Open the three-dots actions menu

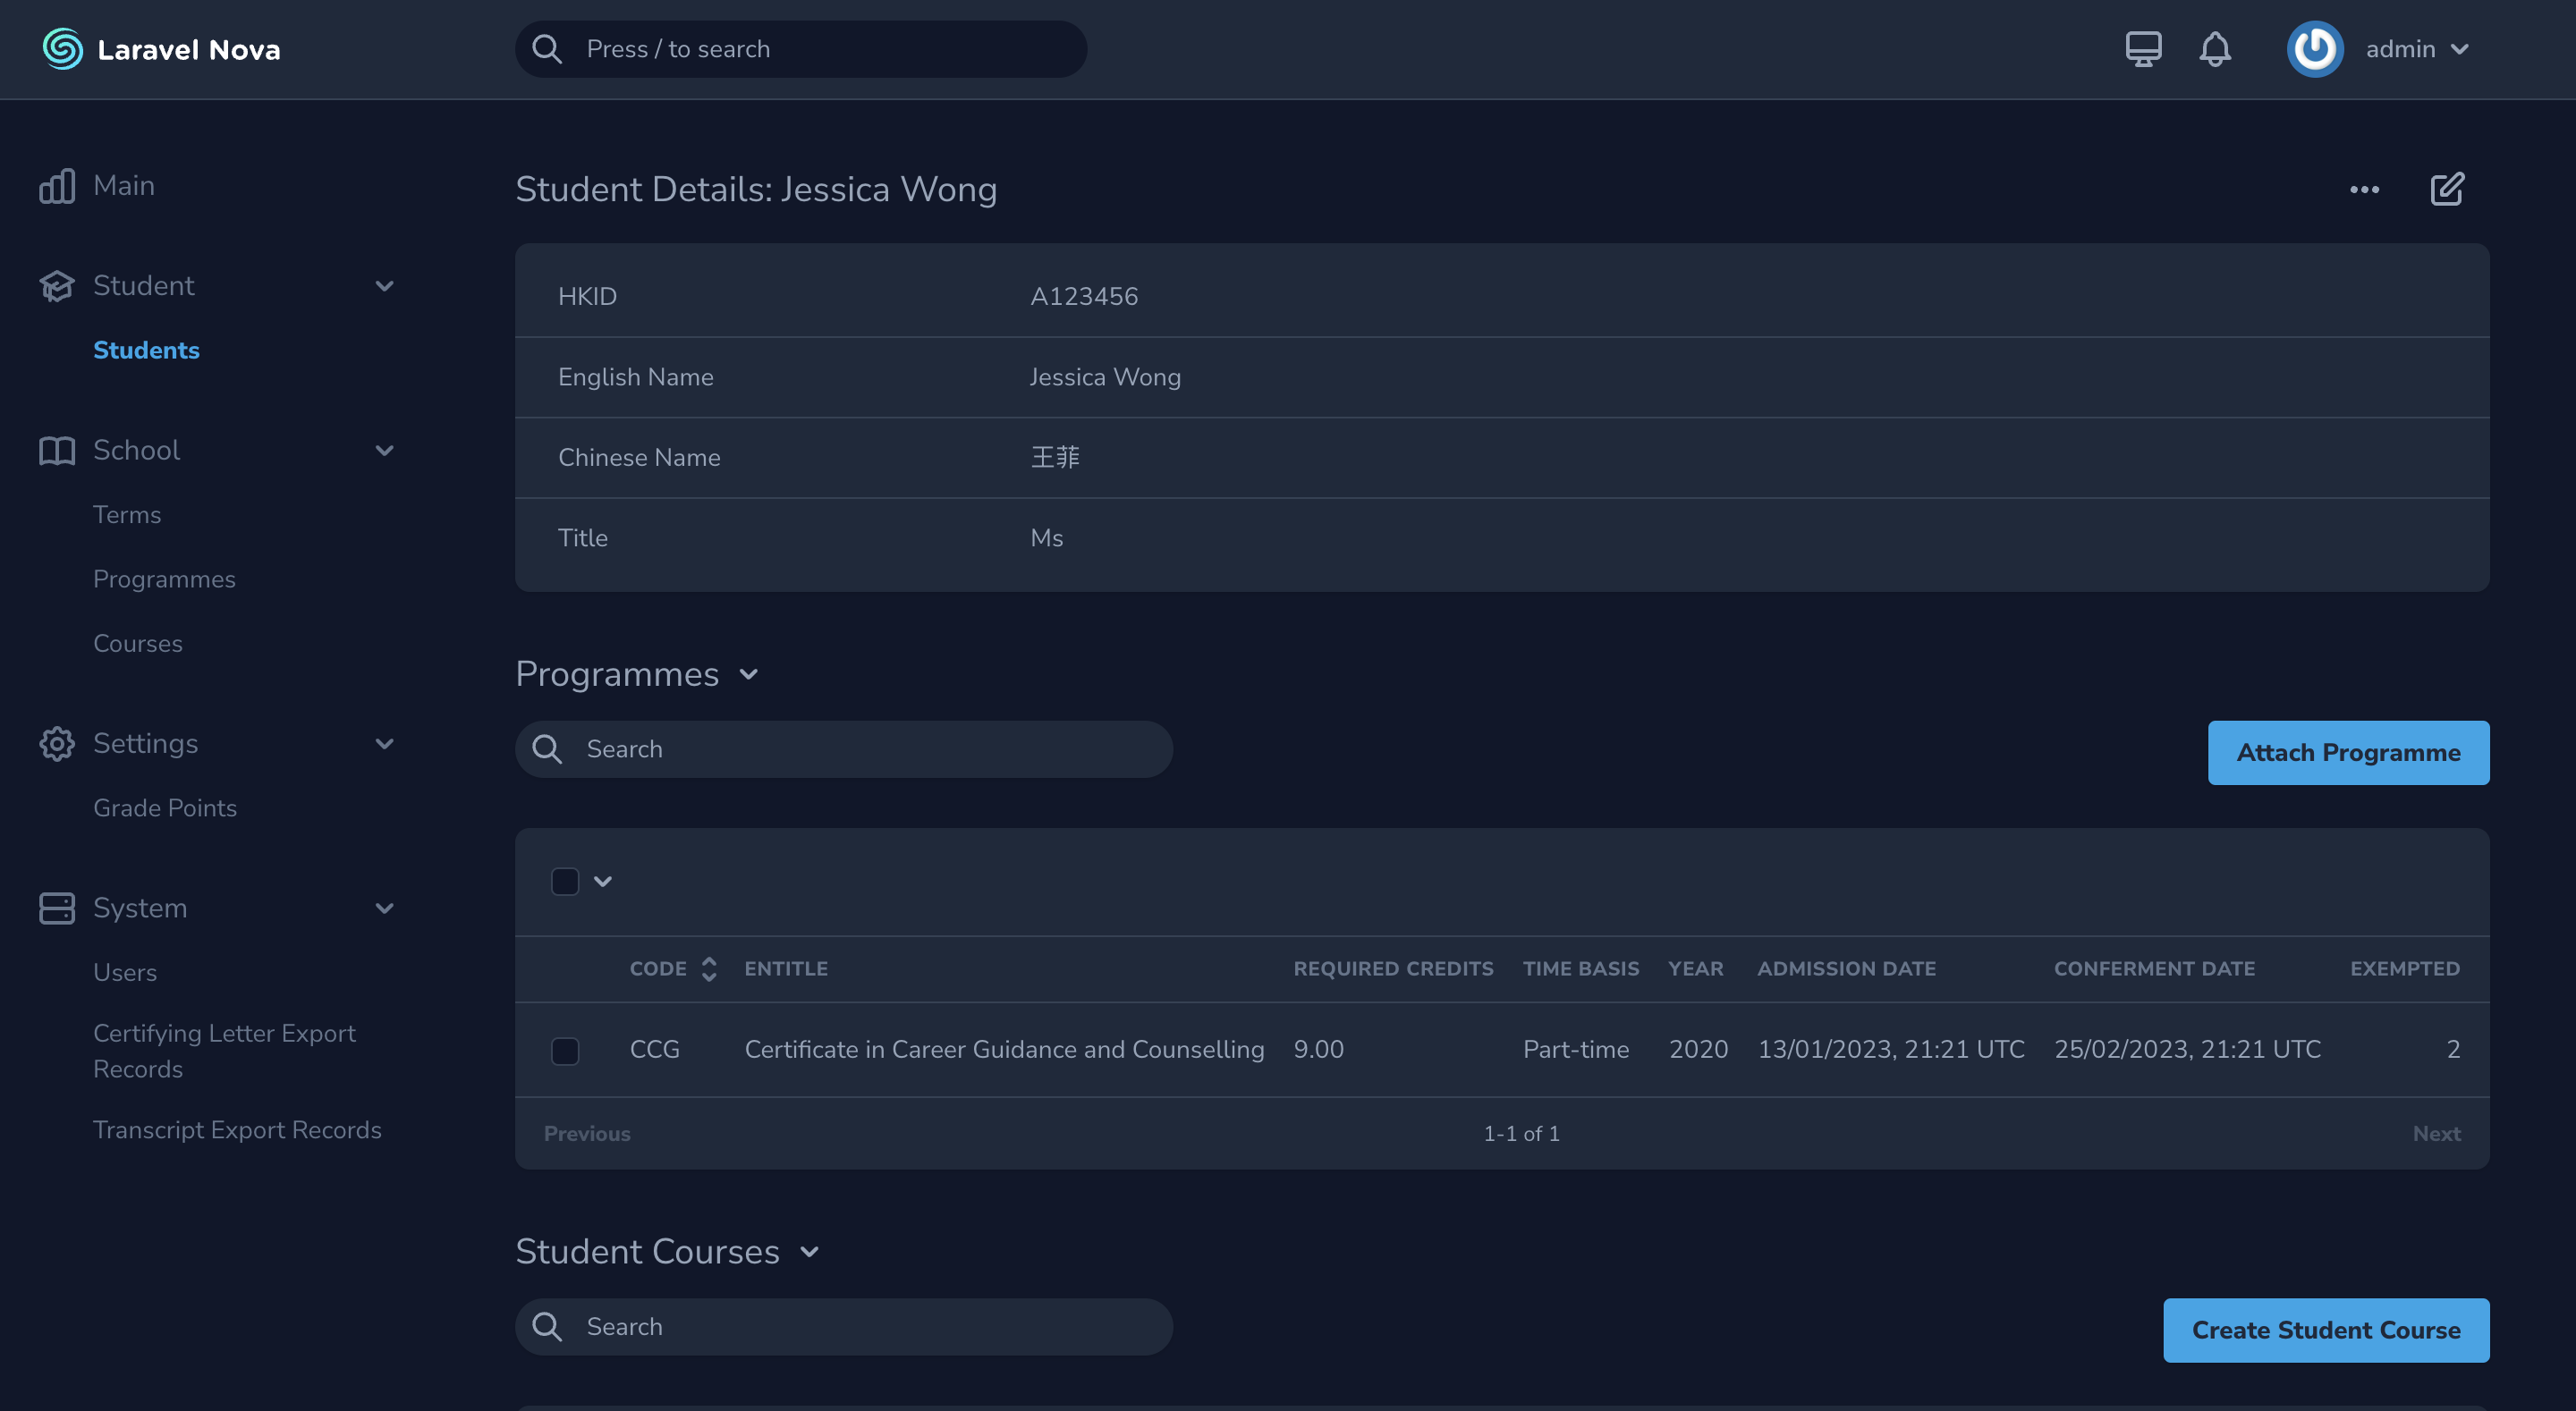point(2364,189)
